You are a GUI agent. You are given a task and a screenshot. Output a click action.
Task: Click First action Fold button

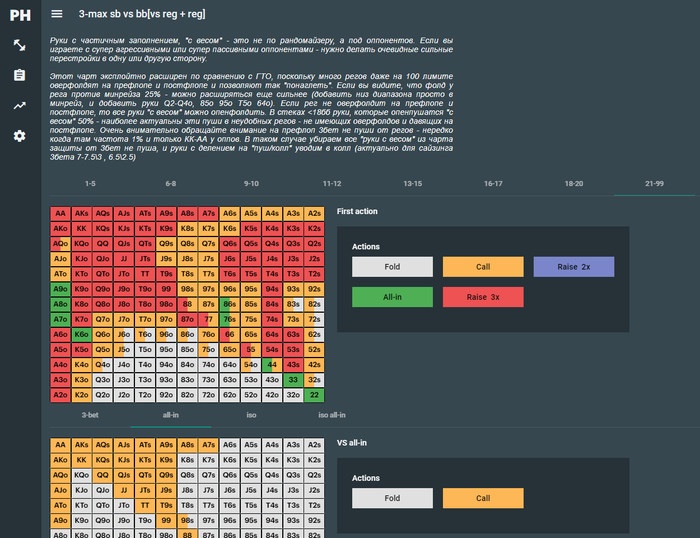pyautogui.click(x=392, y=267)
